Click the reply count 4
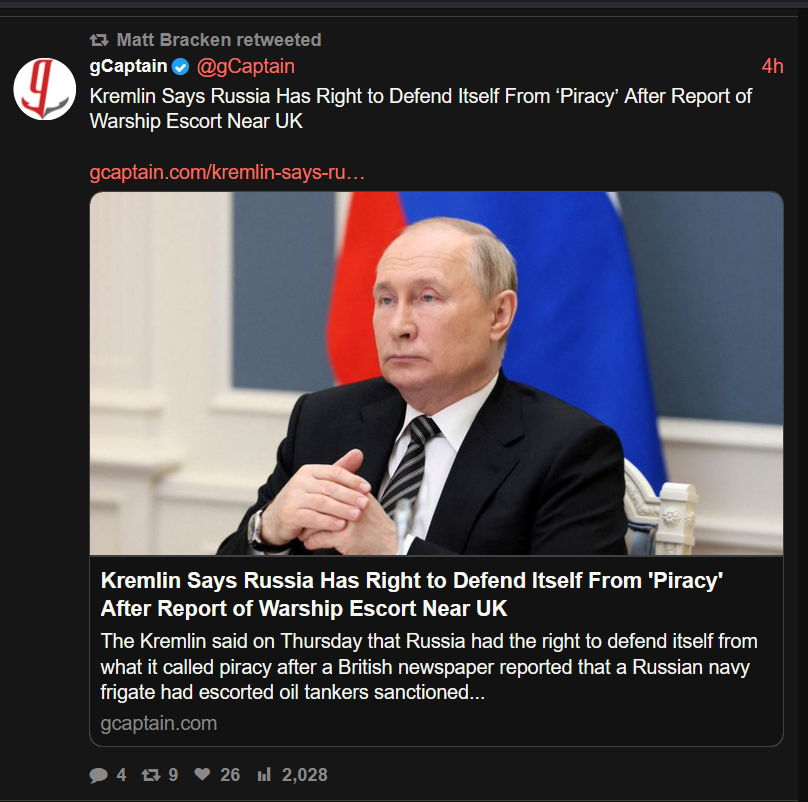808x802 pixels. pyautogui.click(x=121, y=775)
